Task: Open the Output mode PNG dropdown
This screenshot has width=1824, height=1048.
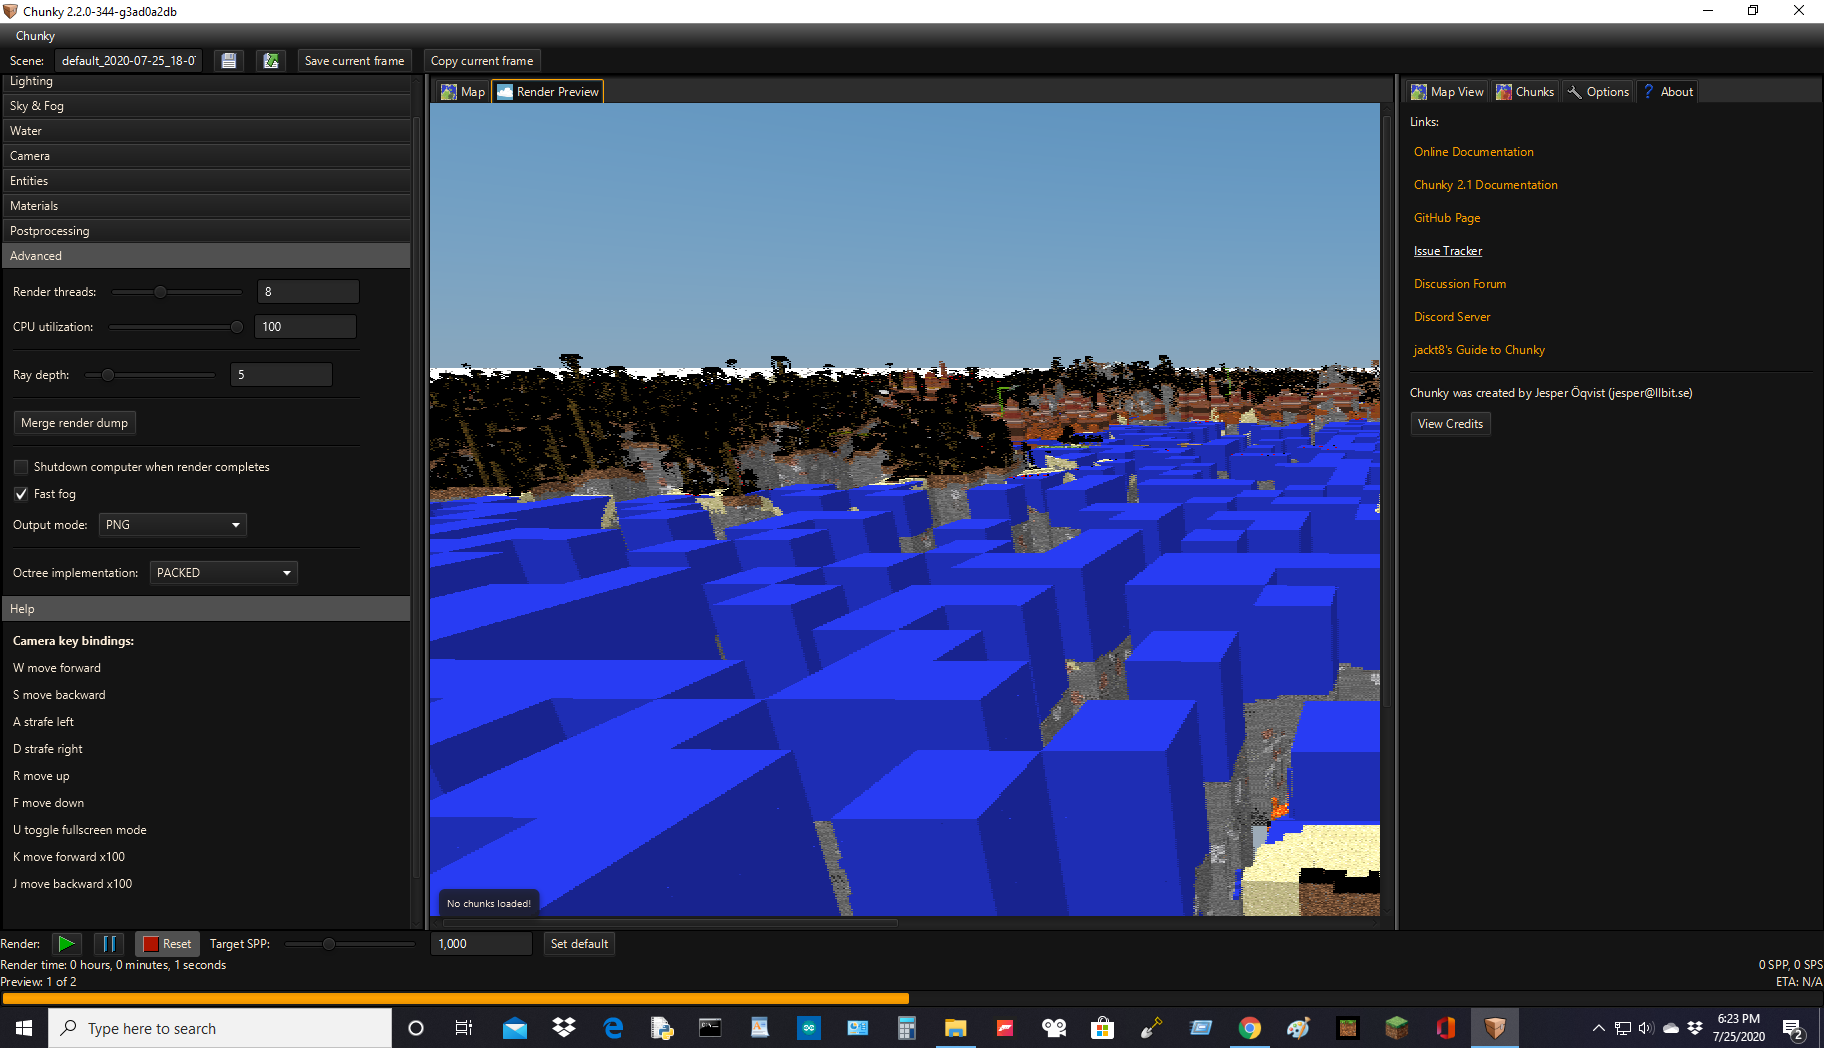Action: pos(171,524)
